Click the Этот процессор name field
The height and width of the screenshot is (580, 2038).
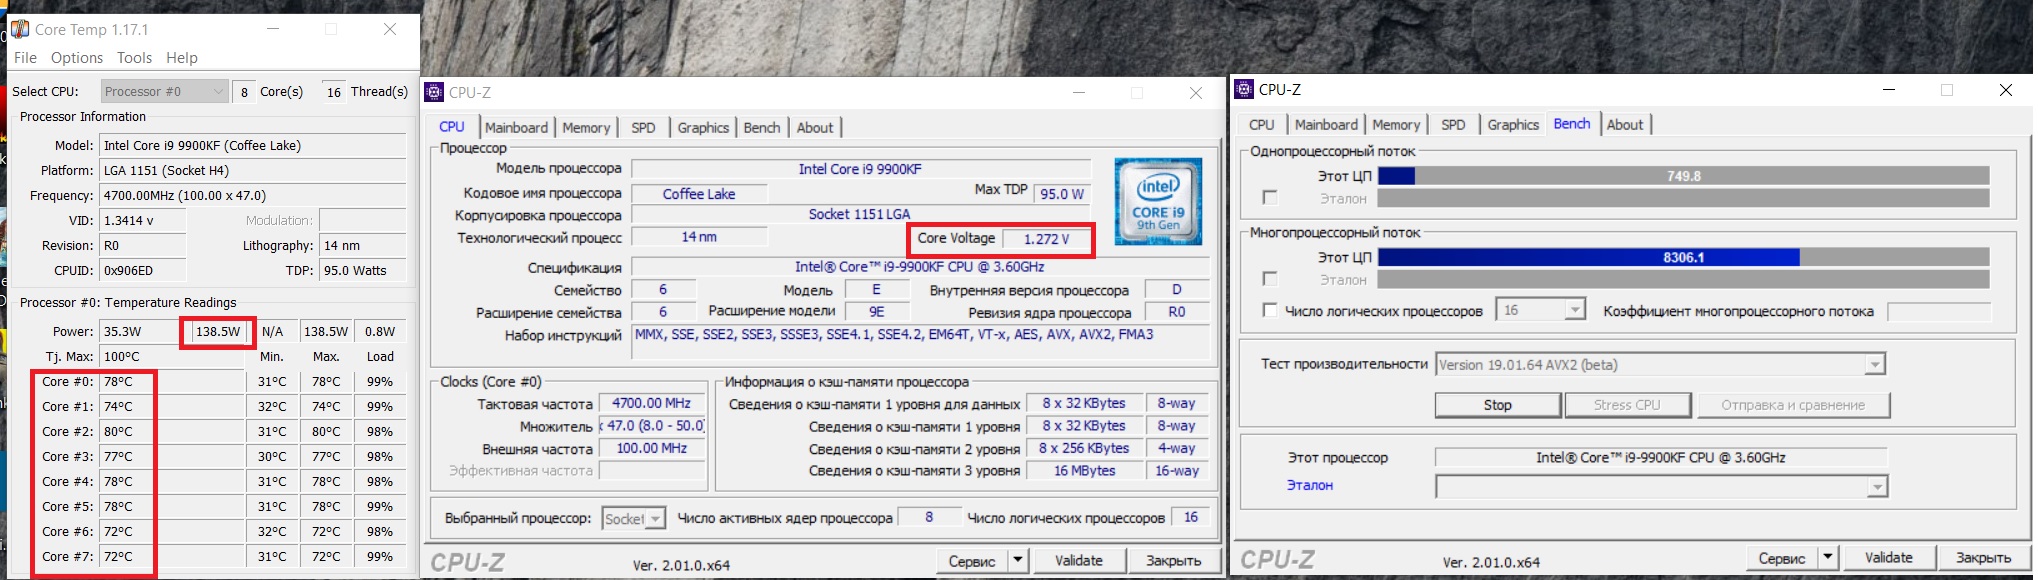tap(1660, 457)
